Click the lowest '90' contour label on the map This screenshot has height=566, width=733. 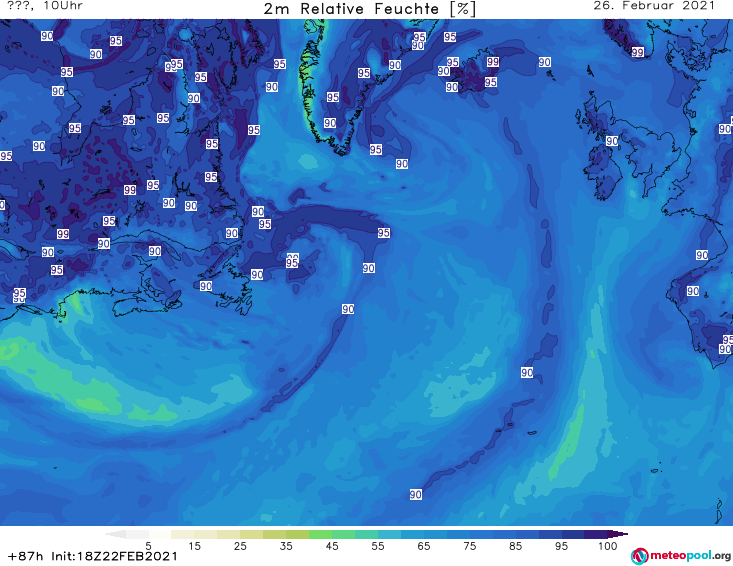click(x=416, y=494)
